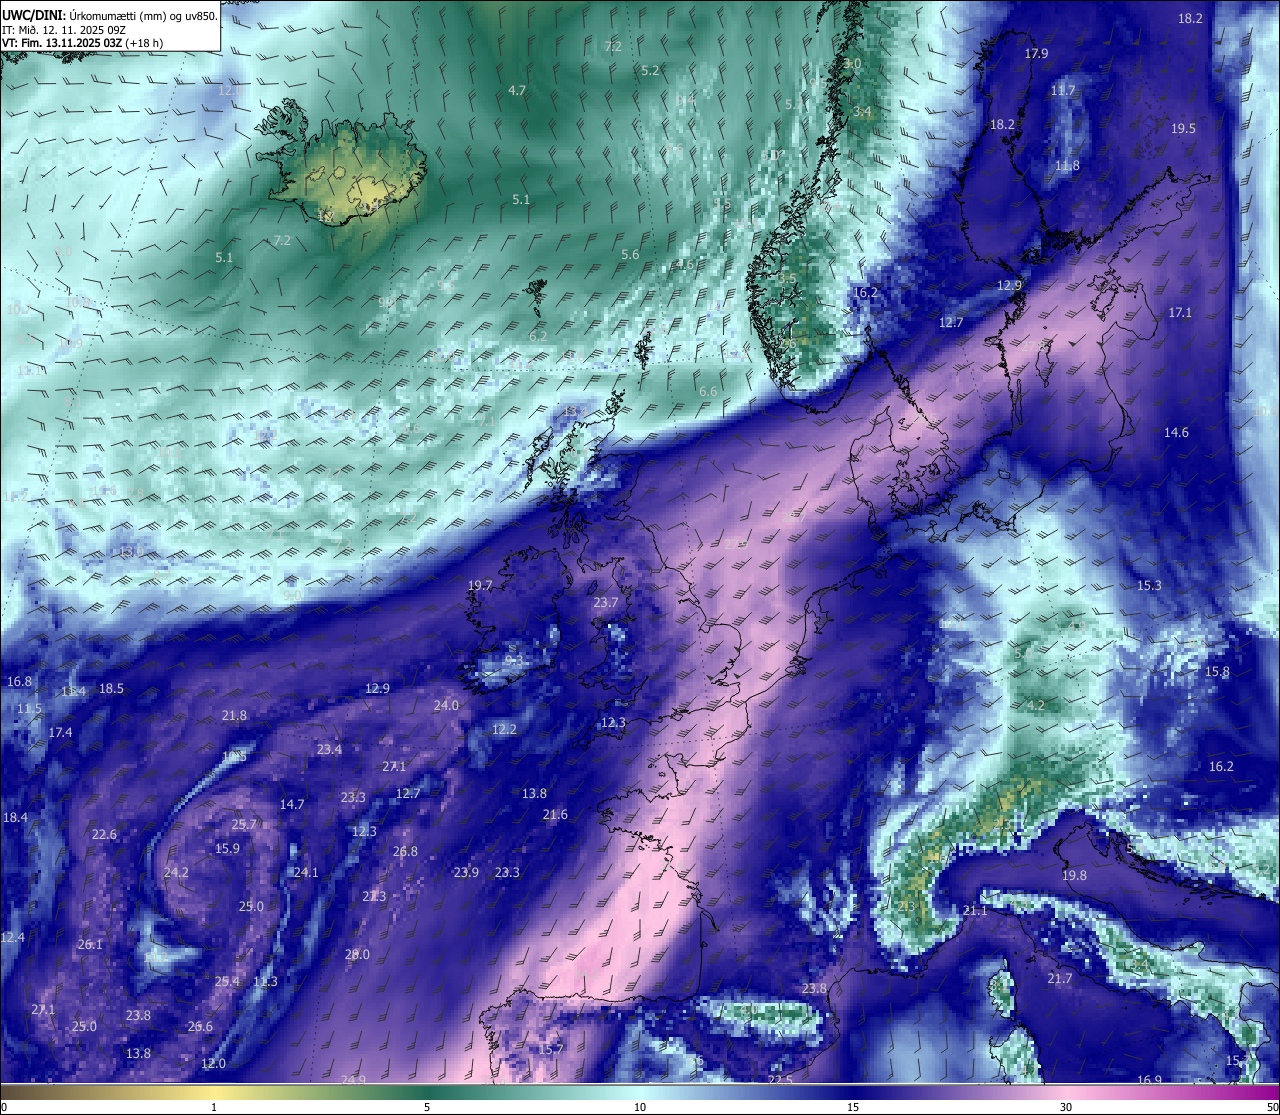The width and height of the screenshot is (1280, 1115).
Task: Click the 21.7 value label
Action: pos(1060,978)
